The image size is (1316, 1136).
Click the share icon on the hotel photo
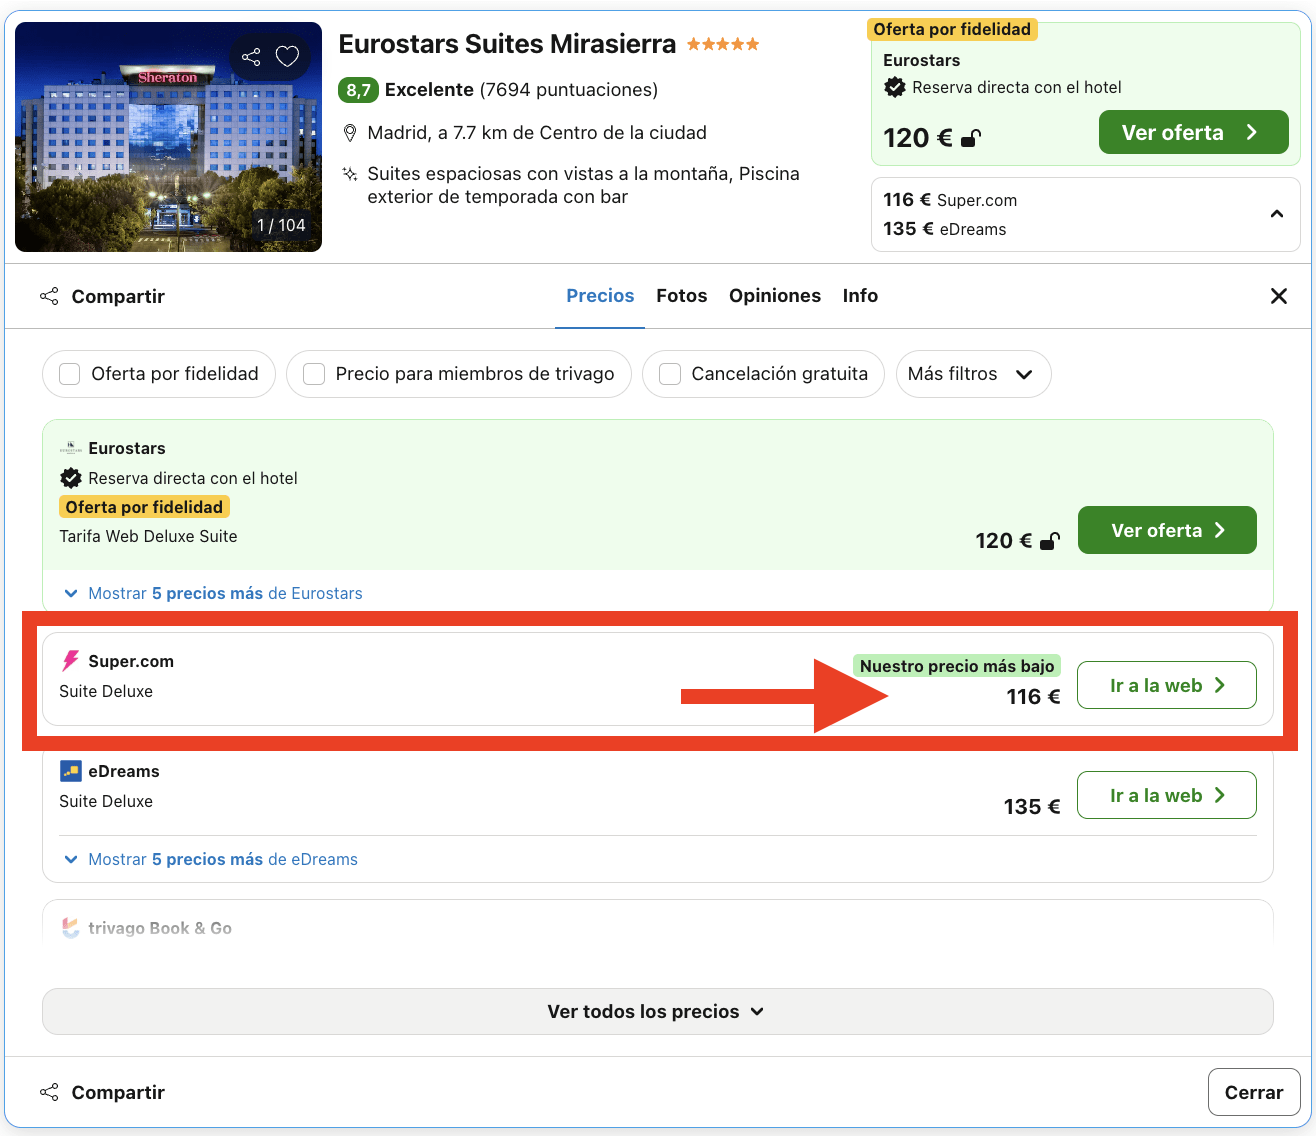251,57
